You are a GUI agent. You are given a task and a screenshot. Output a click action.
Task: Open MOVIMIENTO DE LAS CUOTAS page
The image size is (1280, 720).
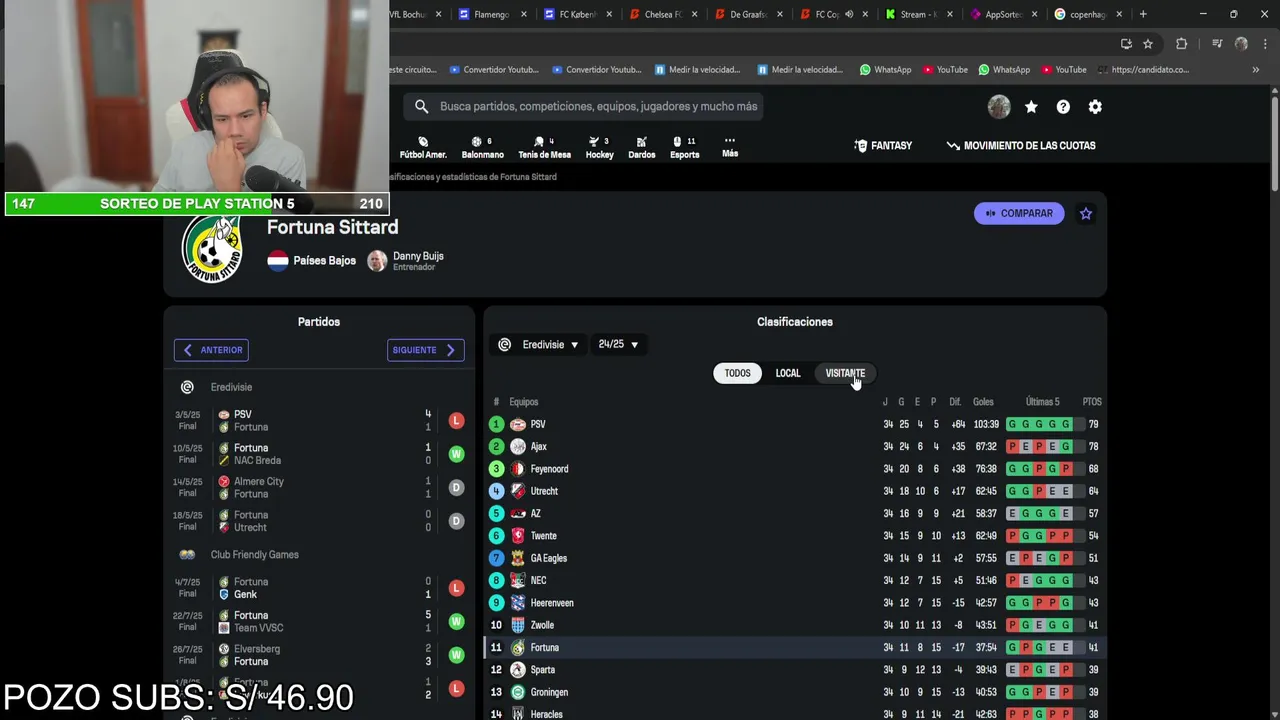coord(1021,146)
